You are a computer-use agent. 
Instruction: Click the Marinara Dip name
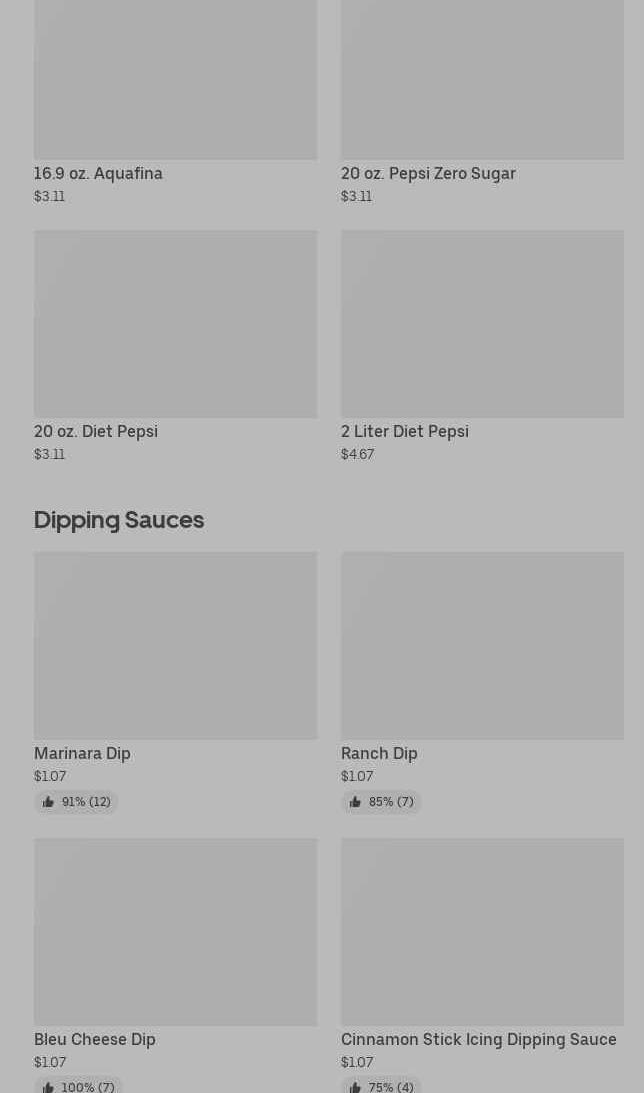point(82,753)
